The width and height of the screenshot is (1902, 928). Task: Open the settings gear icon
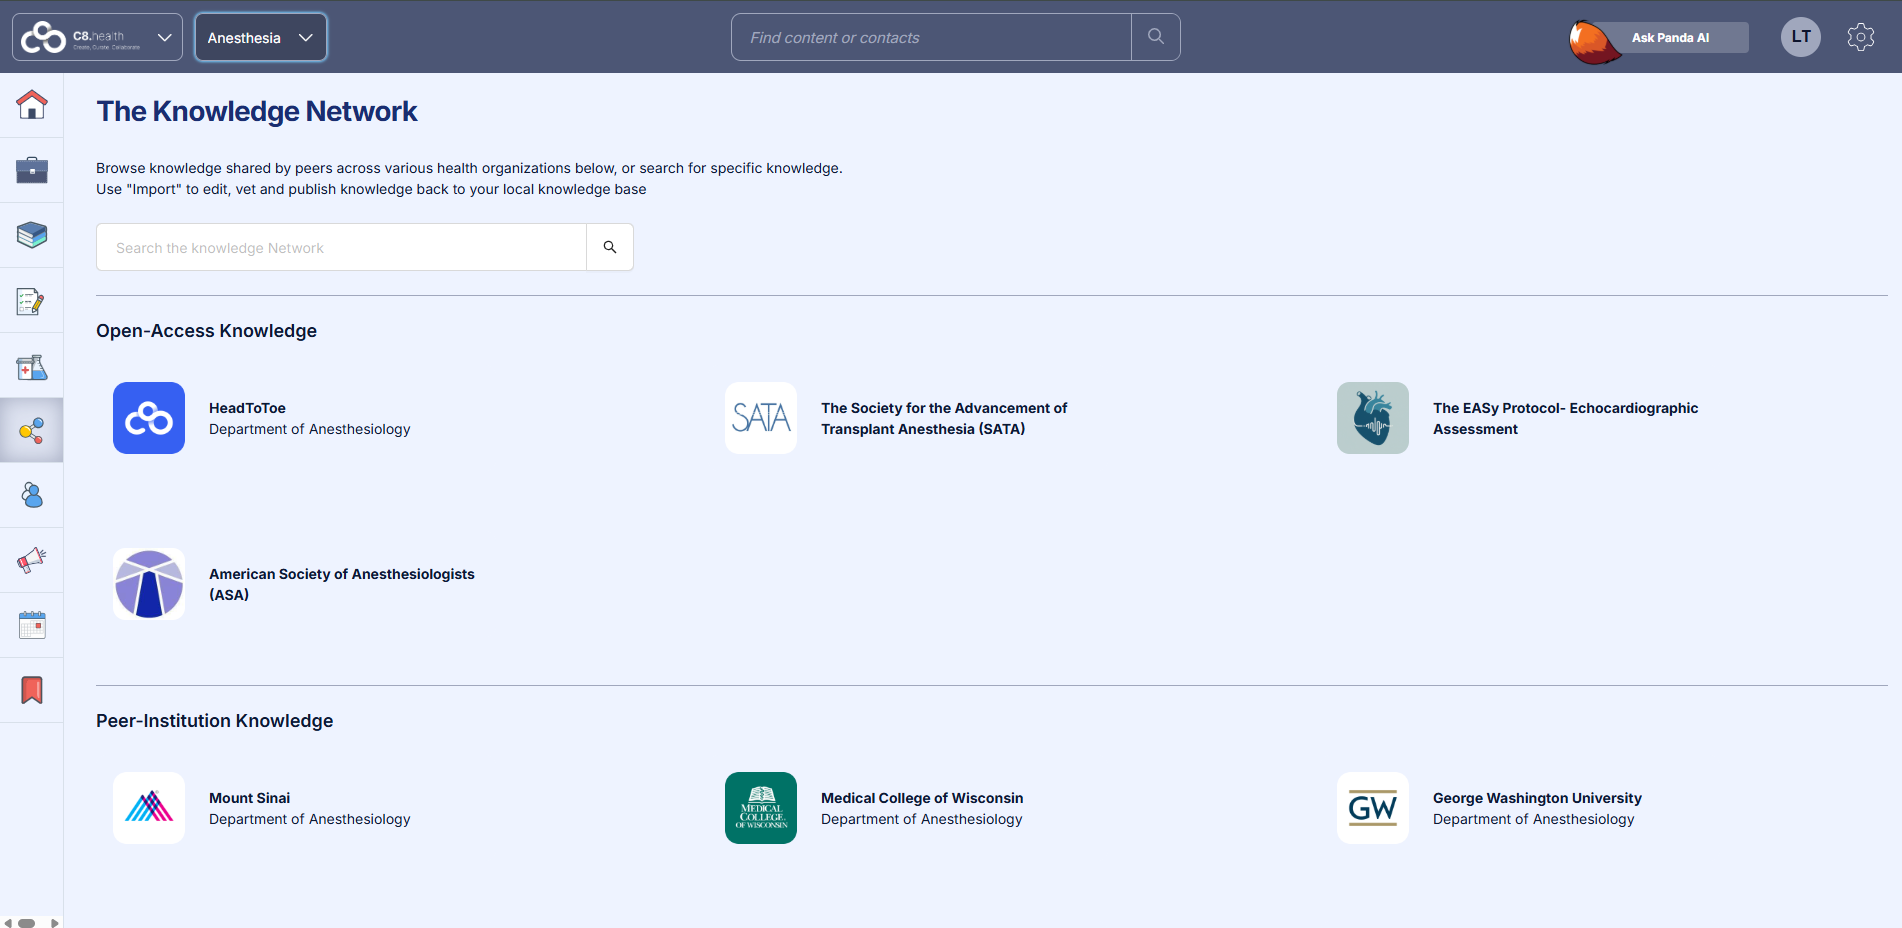point(1860,37)
